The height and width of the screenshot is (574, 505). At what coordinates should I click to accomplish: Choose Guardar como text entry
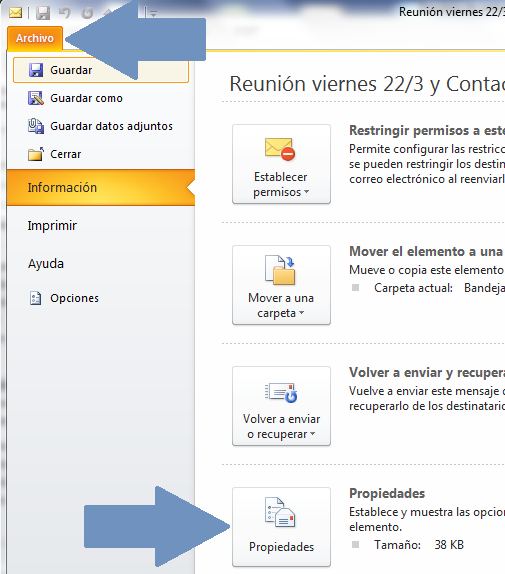click(x=86, y=98)
